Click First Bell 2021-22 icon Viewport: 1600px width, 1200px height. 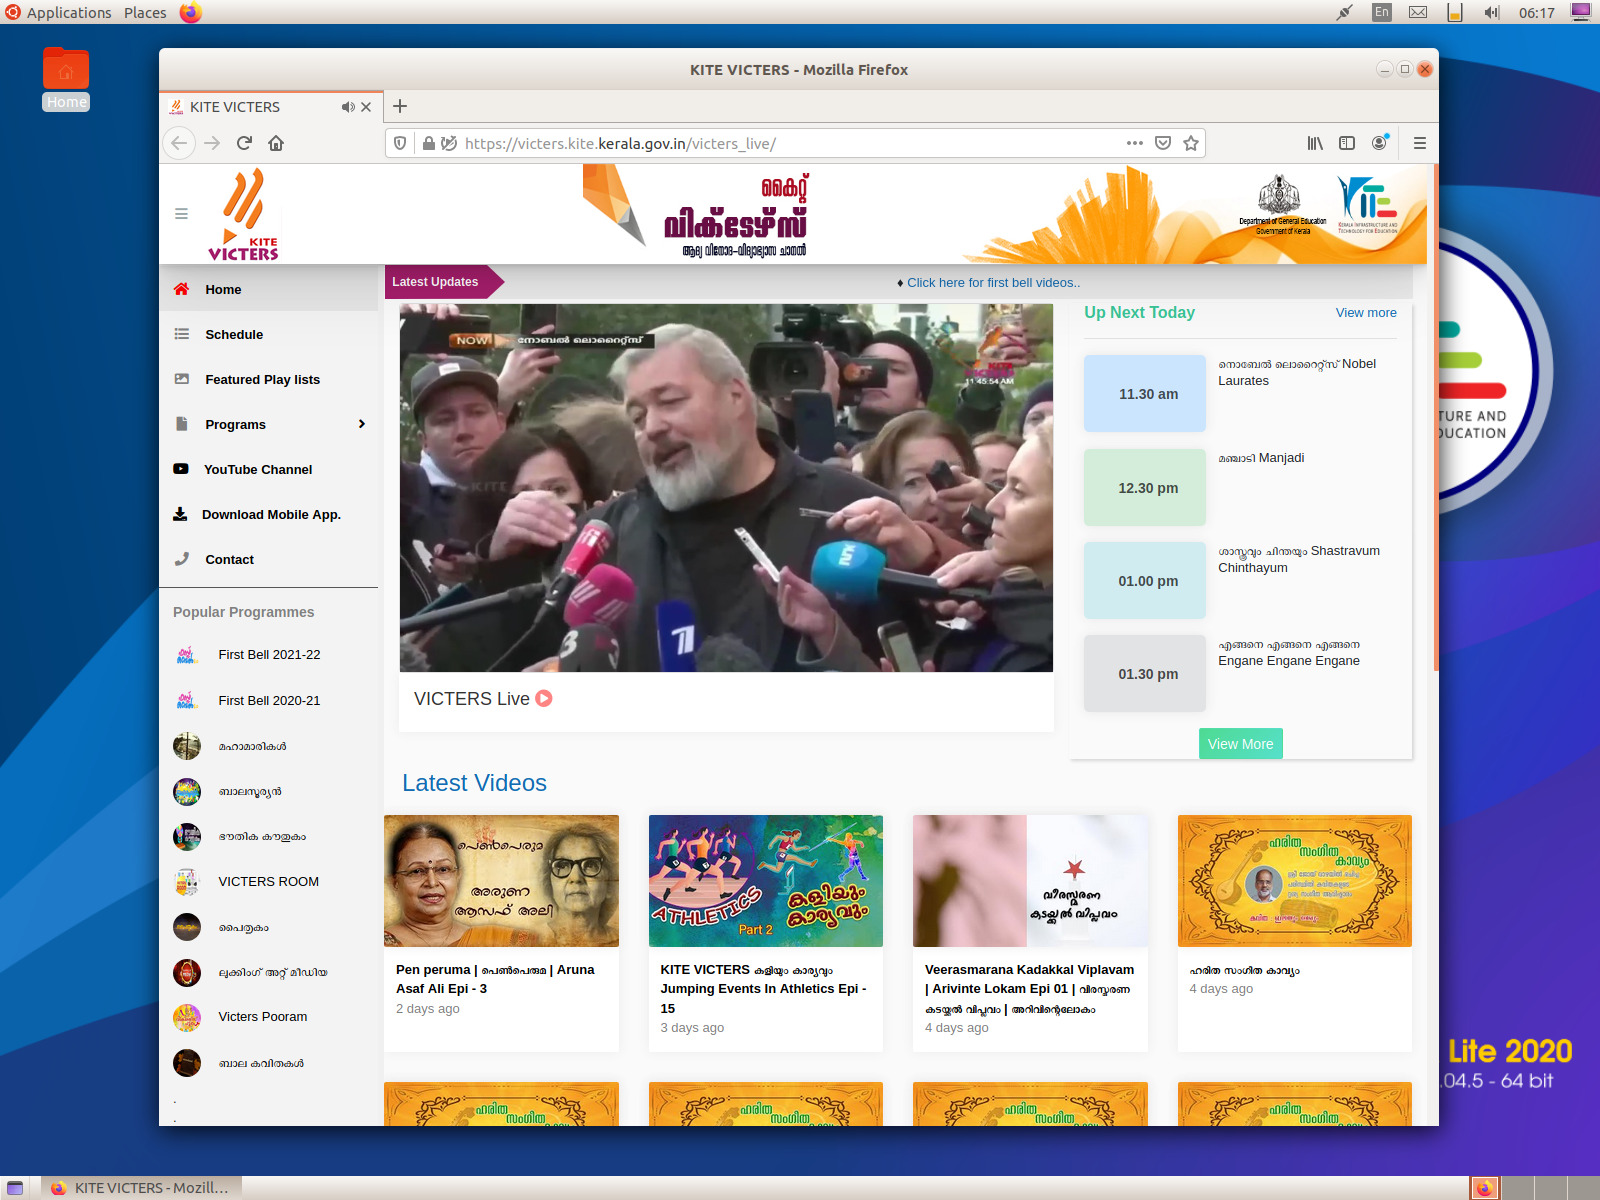187,655
